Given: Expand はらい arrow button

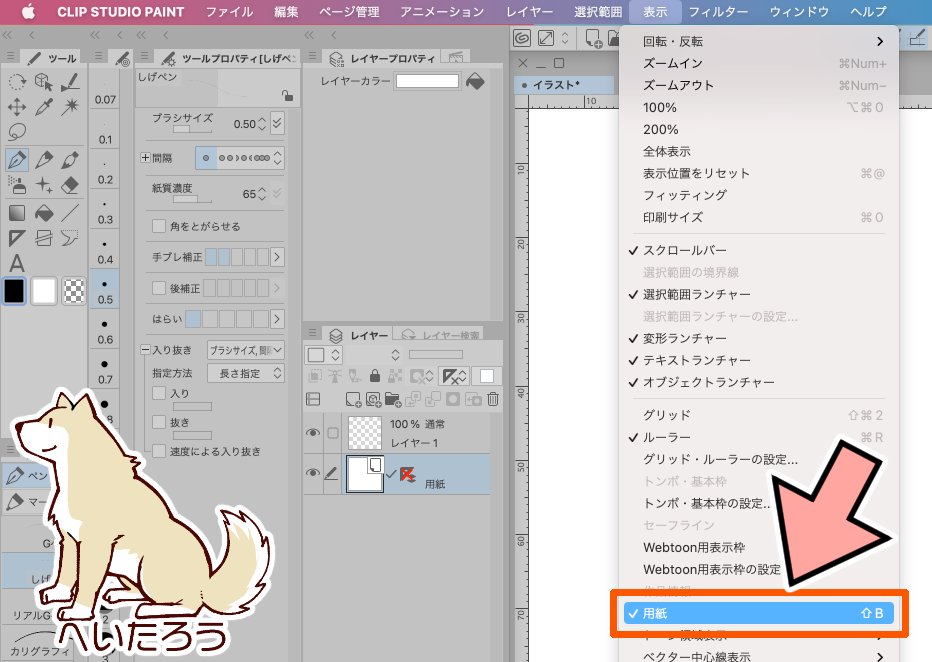Looking at the screenshot, I should 277,319.
